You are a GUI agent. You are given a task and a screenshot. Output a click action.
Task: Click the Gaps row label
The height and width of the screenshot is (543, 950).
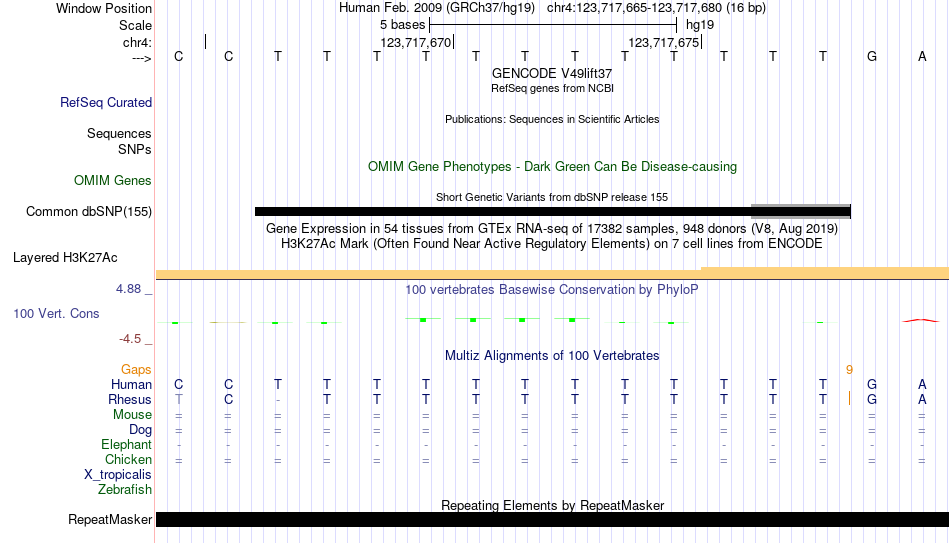click(x=136, y=370)
